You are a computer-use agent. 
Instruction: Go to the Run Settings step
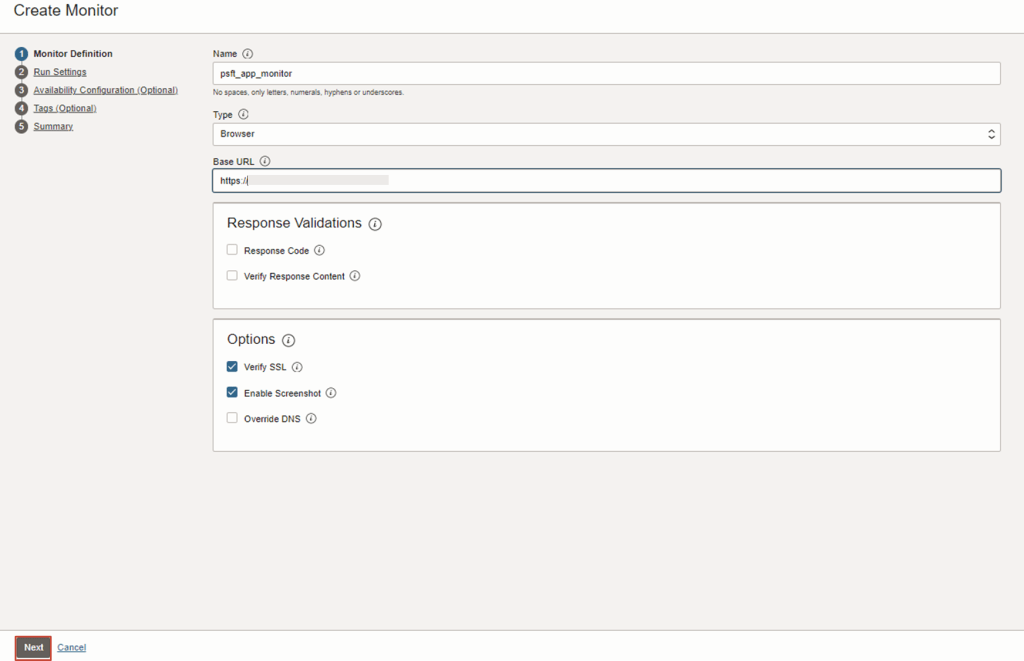[60, 72]
